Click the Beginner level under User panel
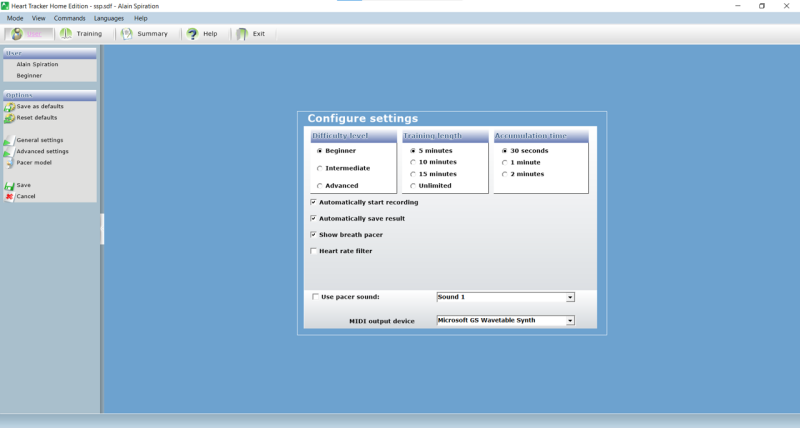This screenshot has width=800, height=428. tap(29, 75)
